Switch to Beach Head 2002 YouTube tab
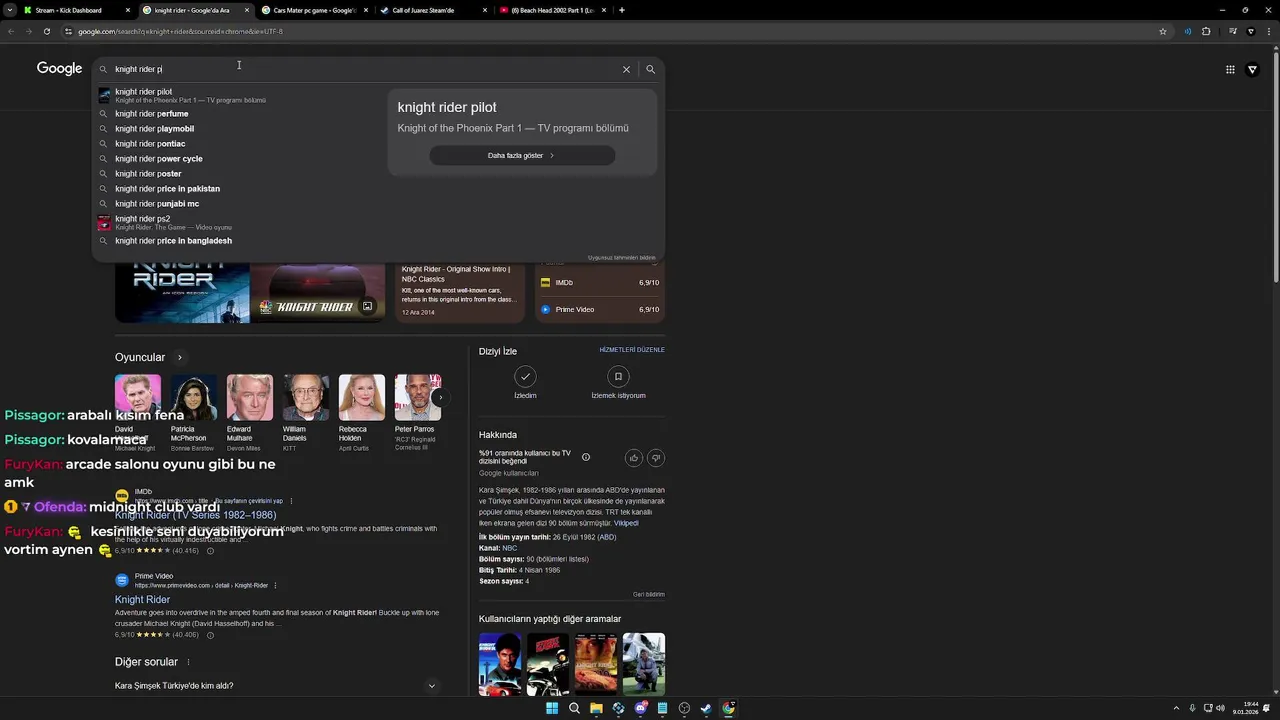Image resolution: width=1280 pixels, height=720 pixels. pos(552,10)
